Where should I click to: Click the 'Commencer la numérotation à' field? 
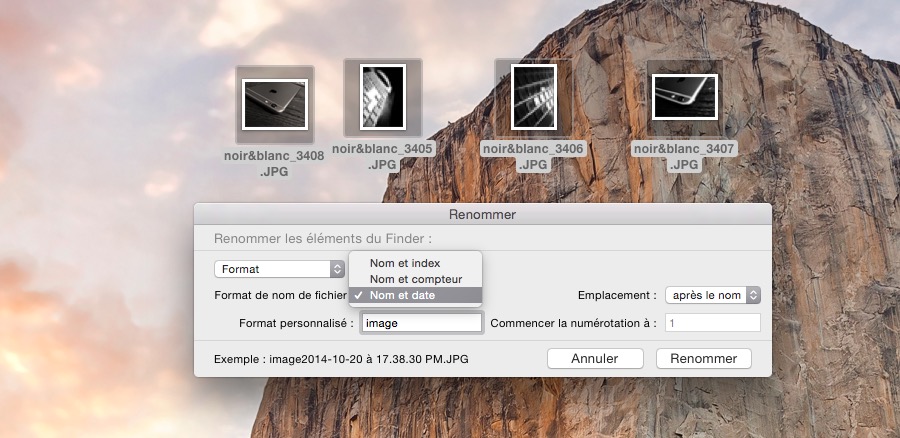[713, 323]
